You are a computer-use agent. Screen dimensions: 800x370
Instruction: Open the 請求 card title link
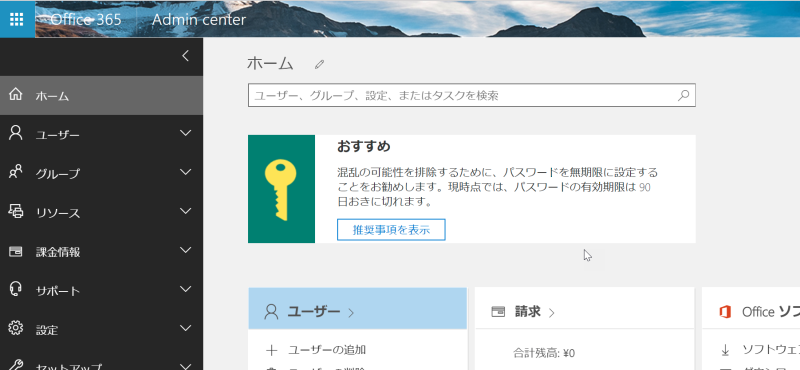click(528, 311)
